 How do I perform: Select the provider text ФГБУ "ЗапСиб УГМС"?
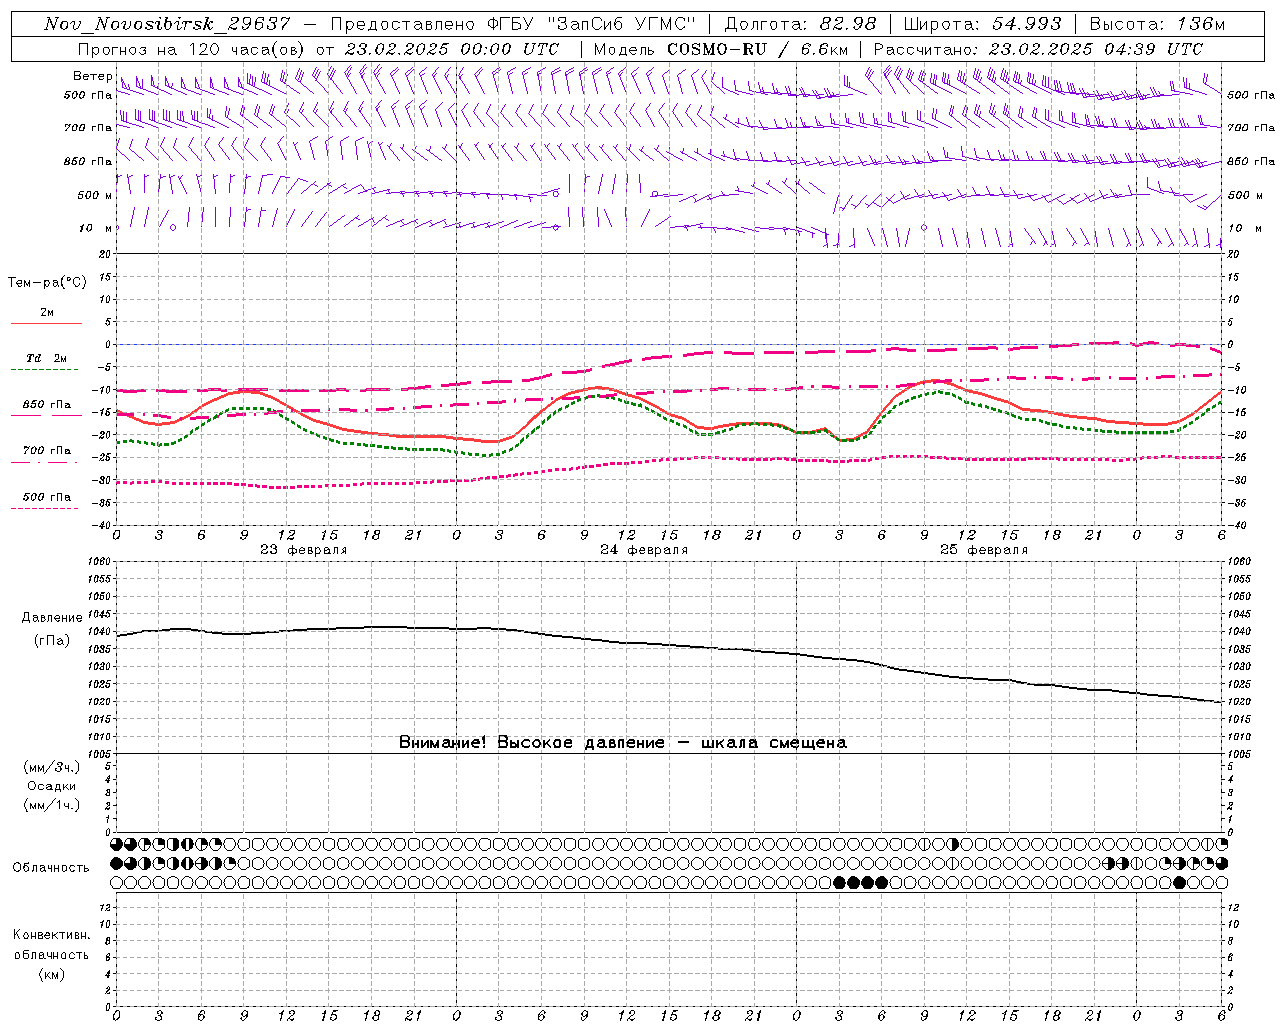591,24
